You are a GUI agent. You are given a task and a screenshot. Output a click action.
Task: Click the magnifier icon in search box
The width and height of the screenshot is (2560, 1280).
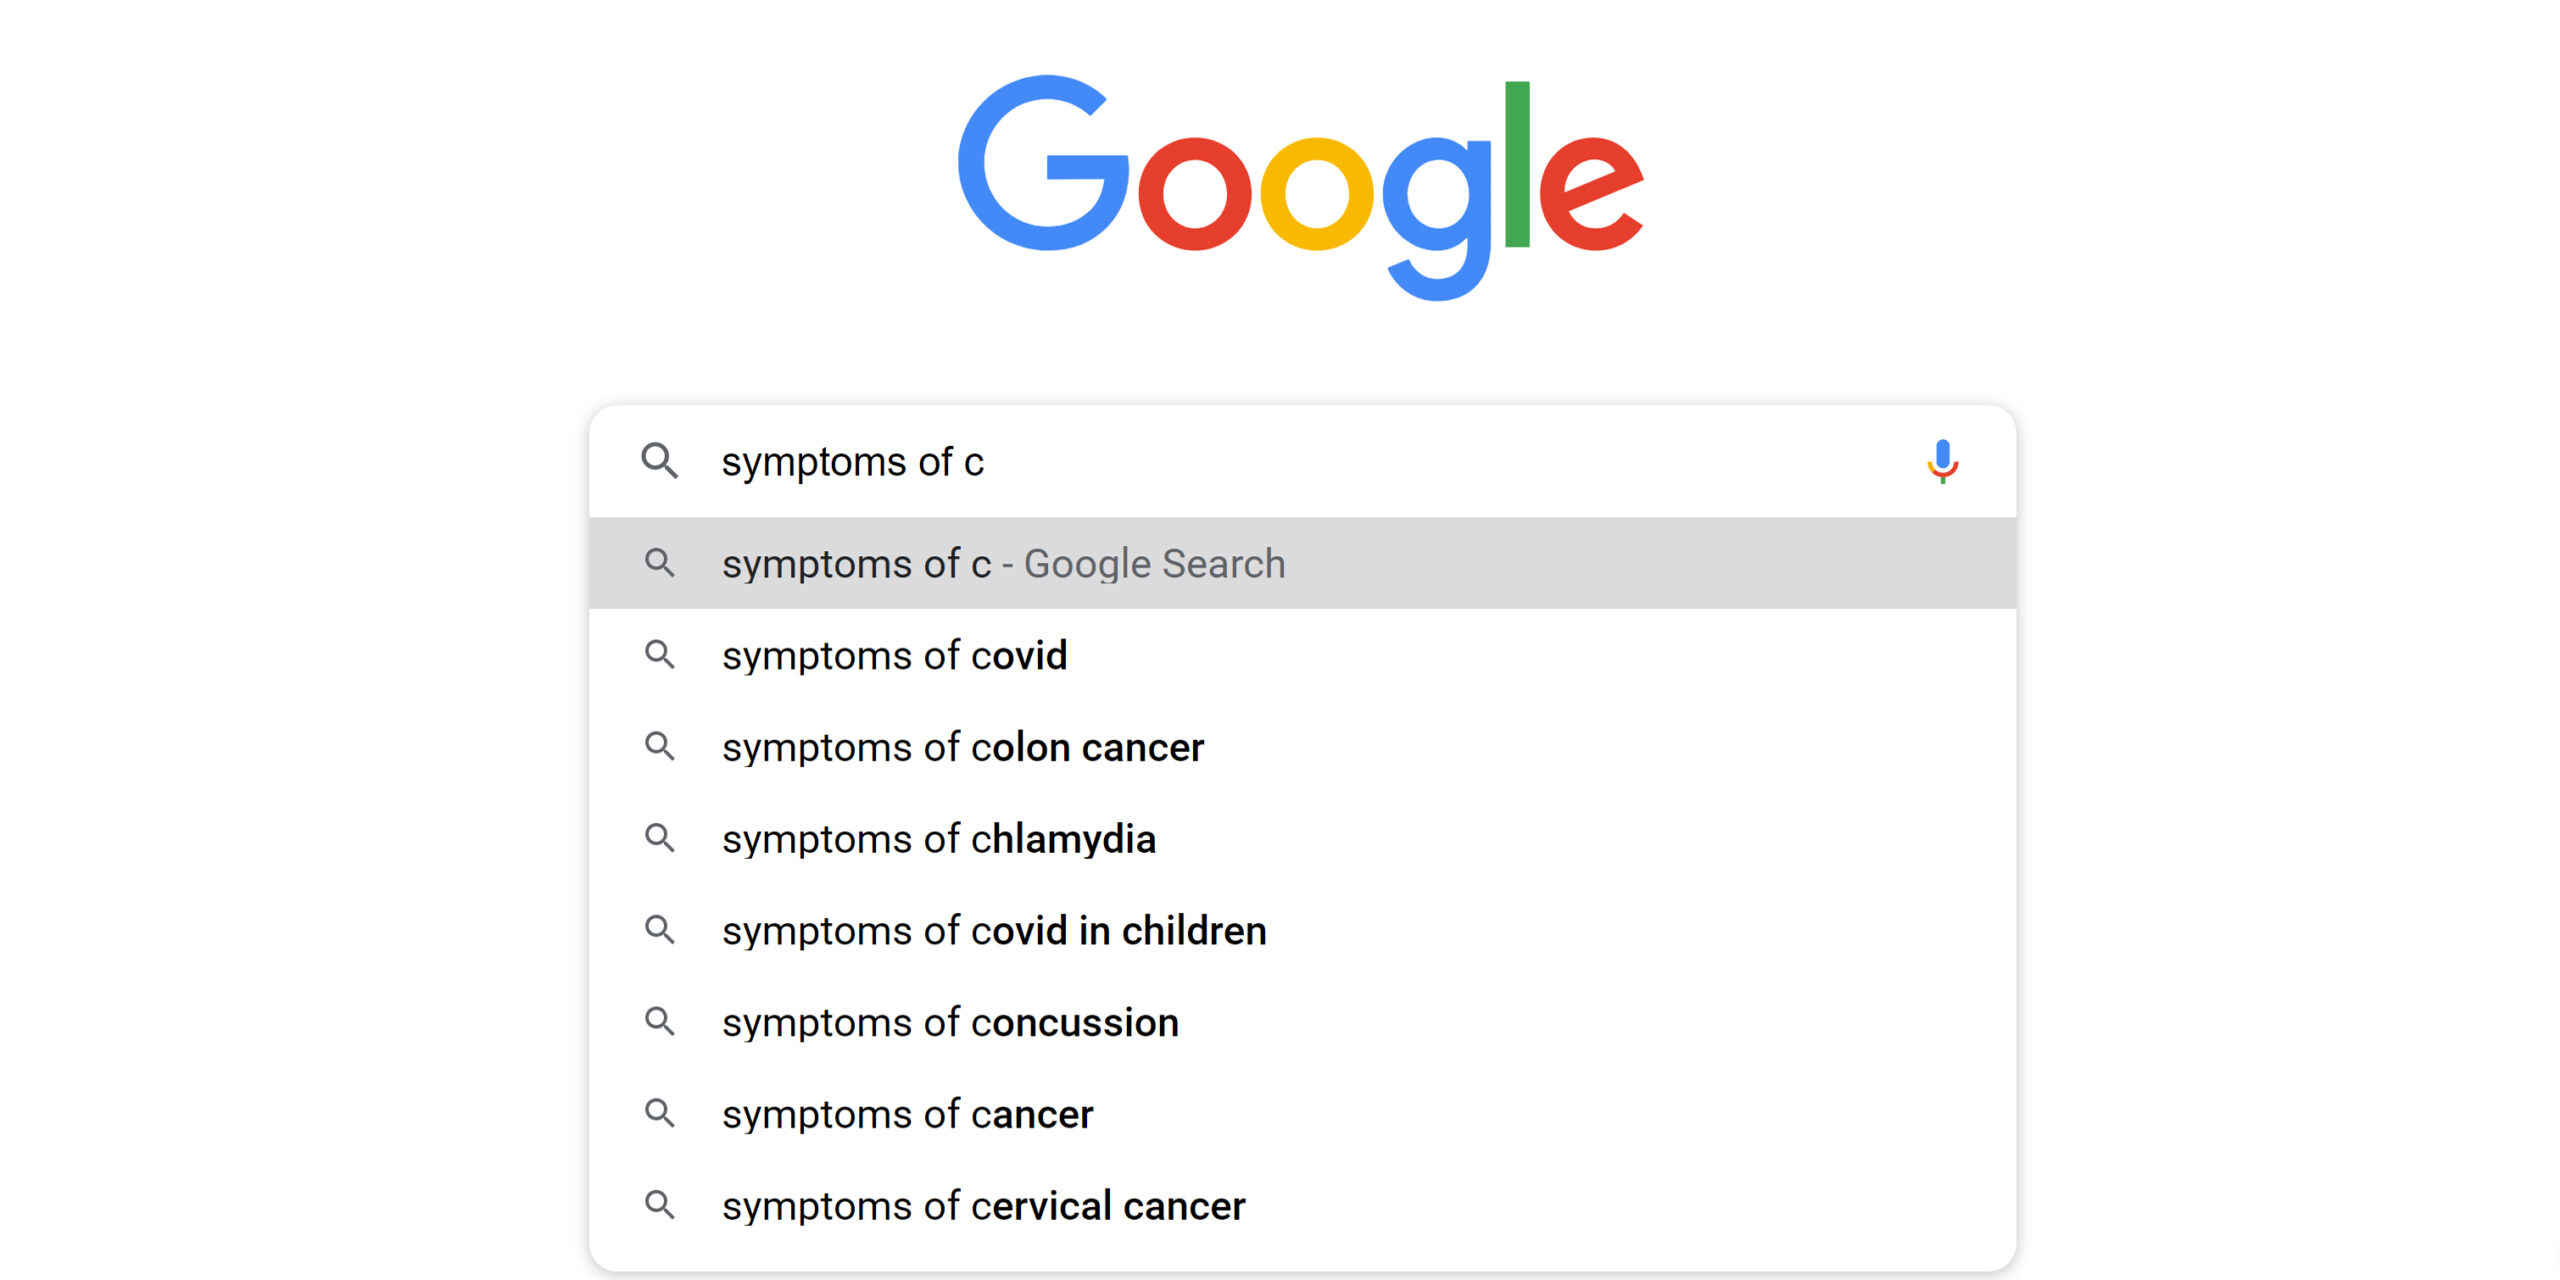(660, 461)
